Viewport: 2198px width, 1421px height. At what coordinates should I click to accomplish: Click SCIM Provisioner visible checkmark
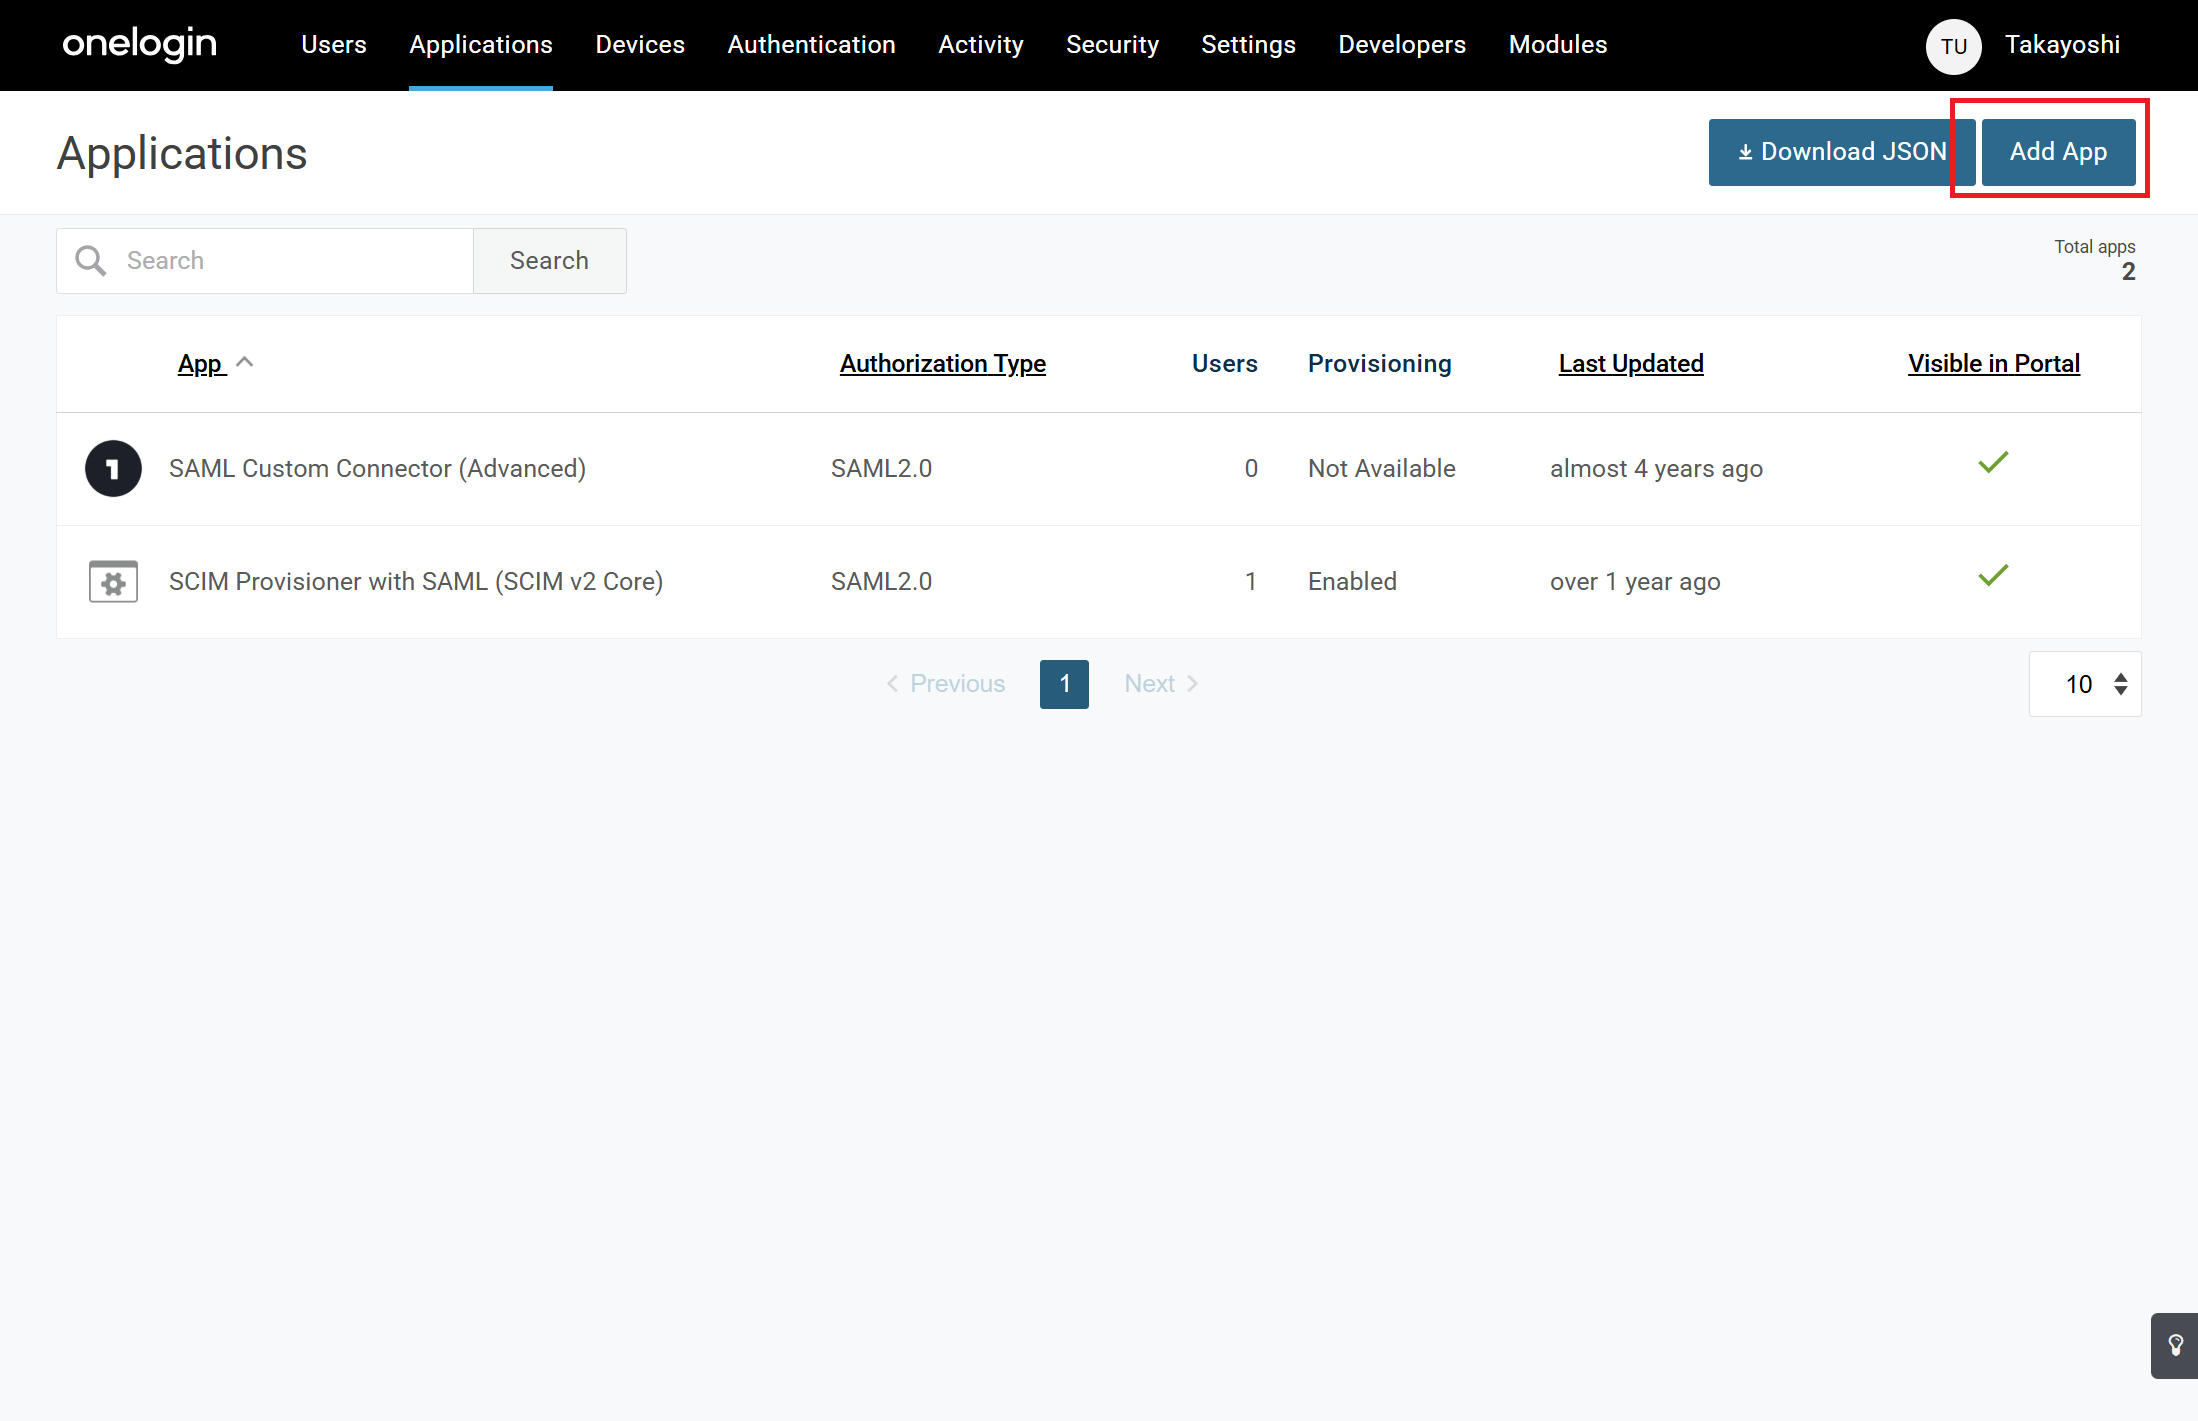tap(1993, 576)
